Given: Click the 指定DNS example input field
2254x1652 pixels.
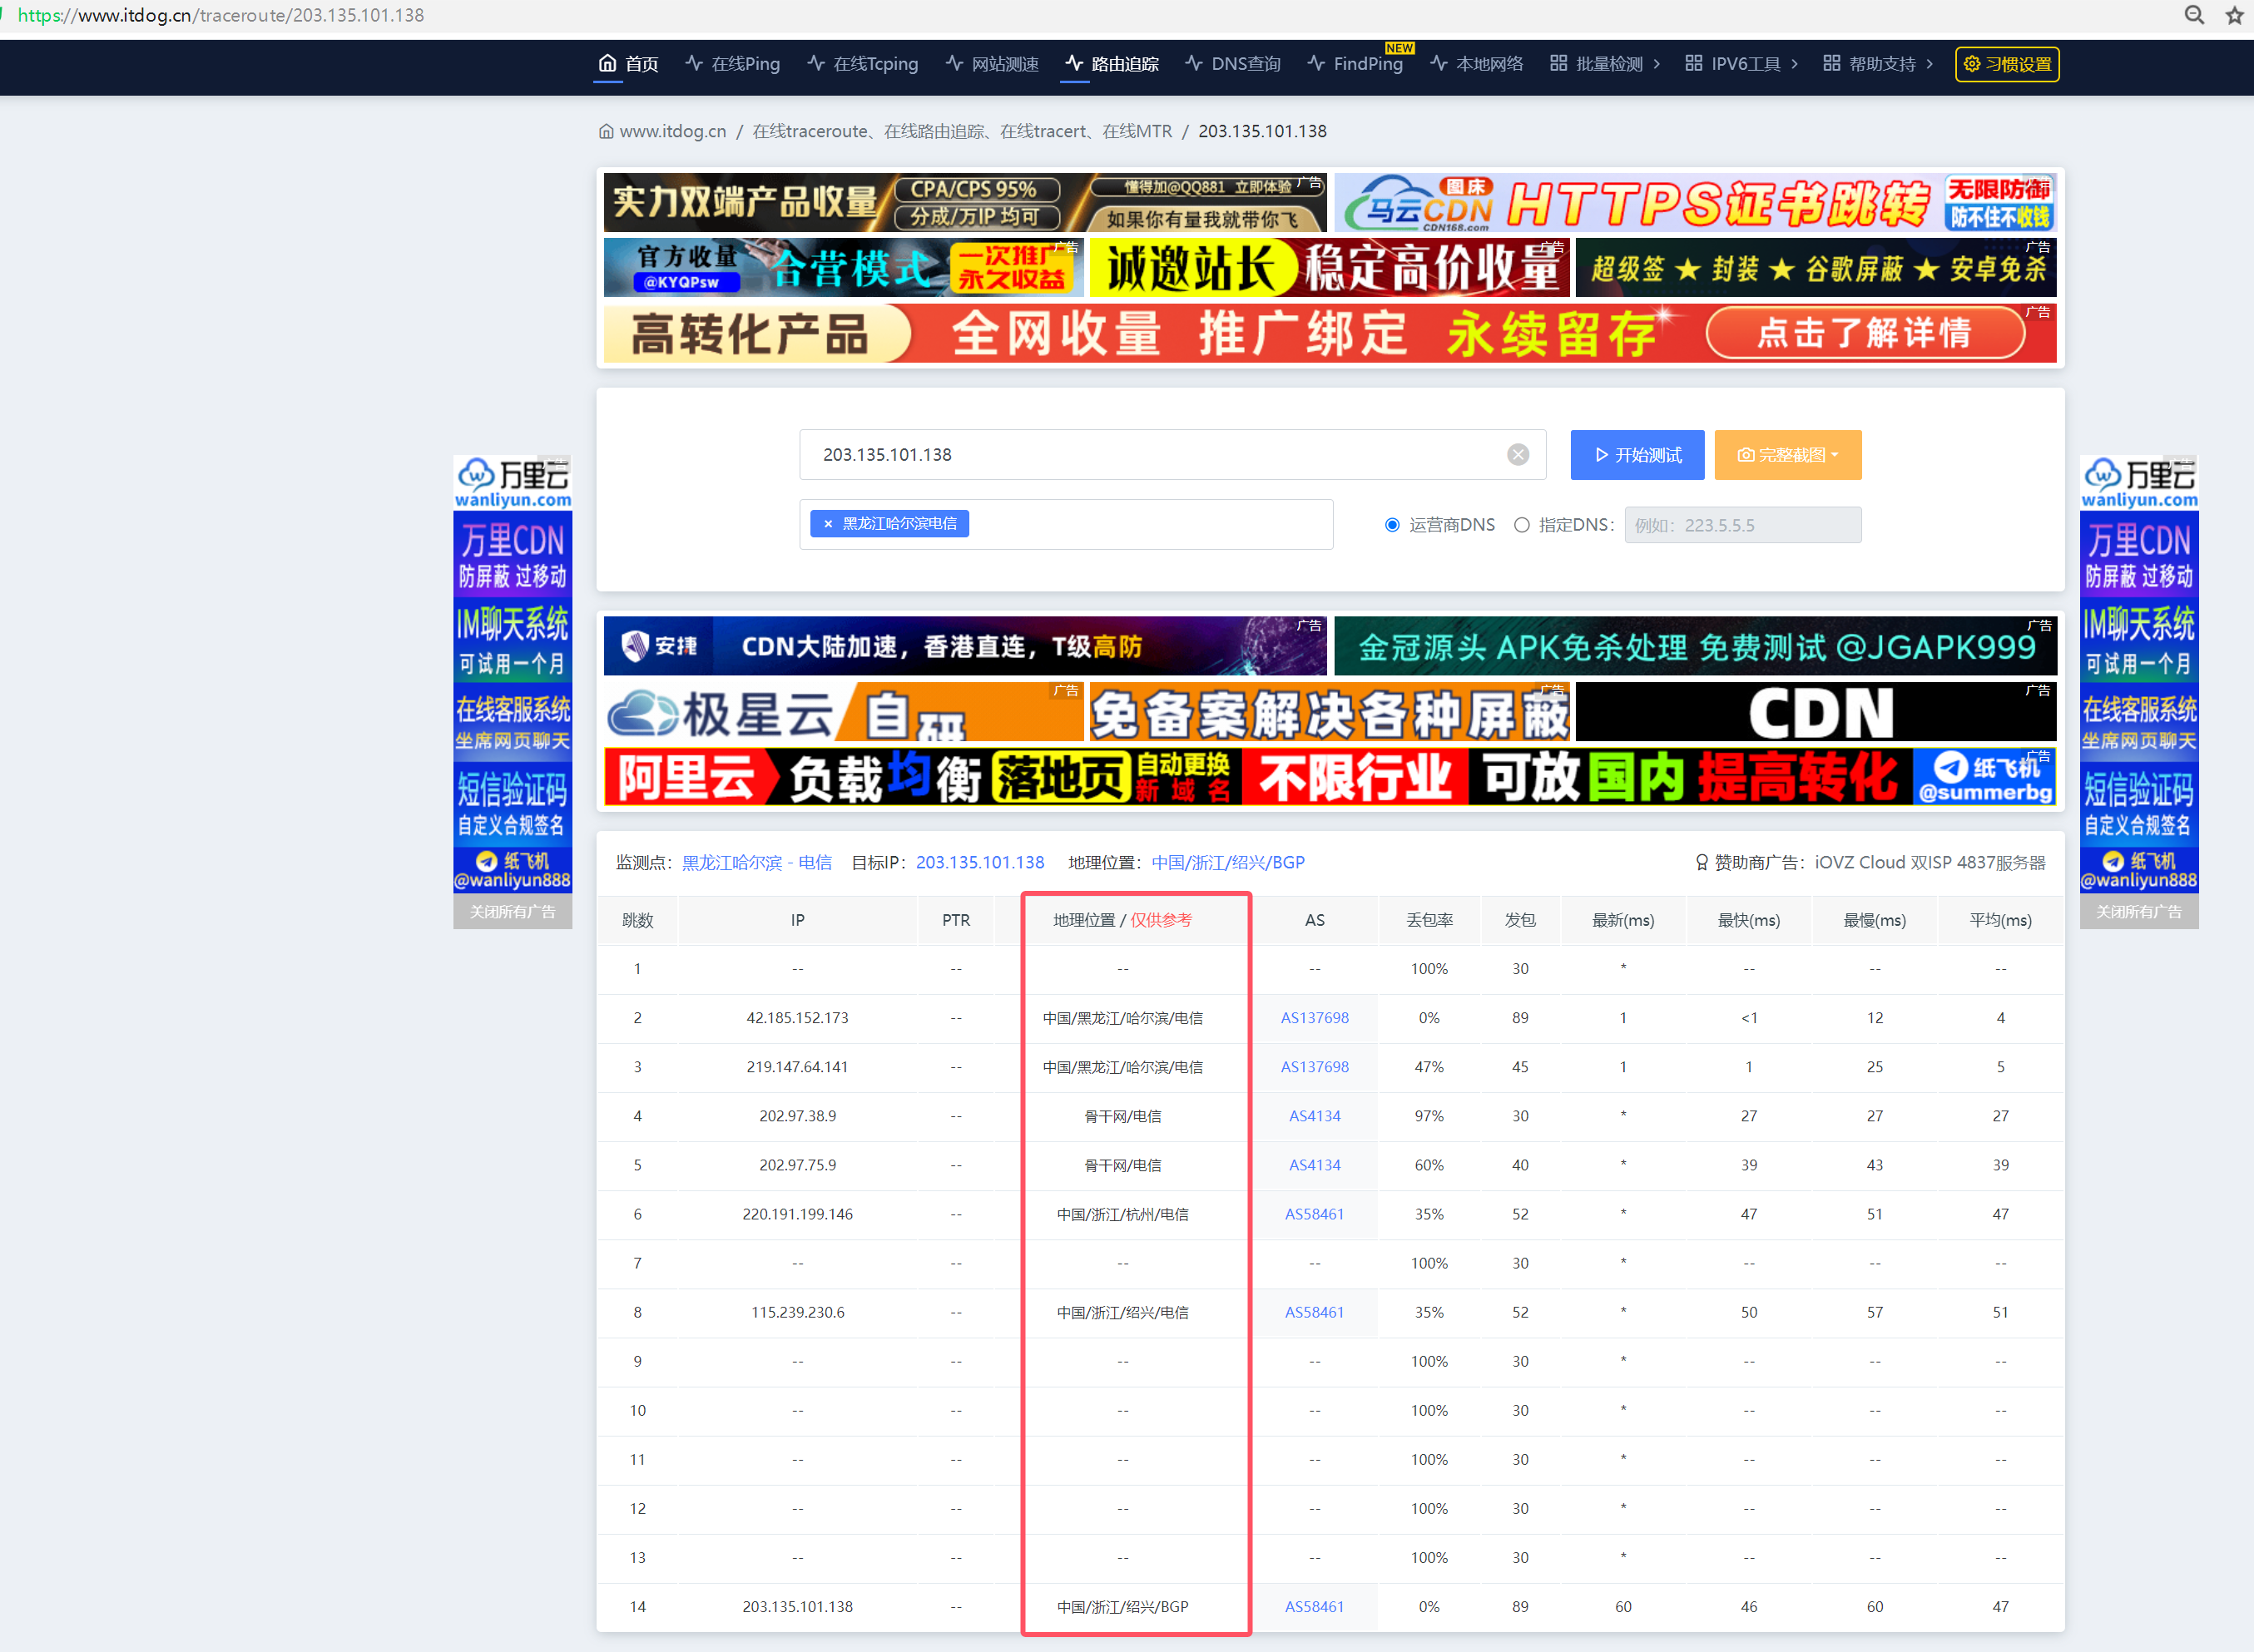Looking at the screenshot, I should pos(1742,524).
